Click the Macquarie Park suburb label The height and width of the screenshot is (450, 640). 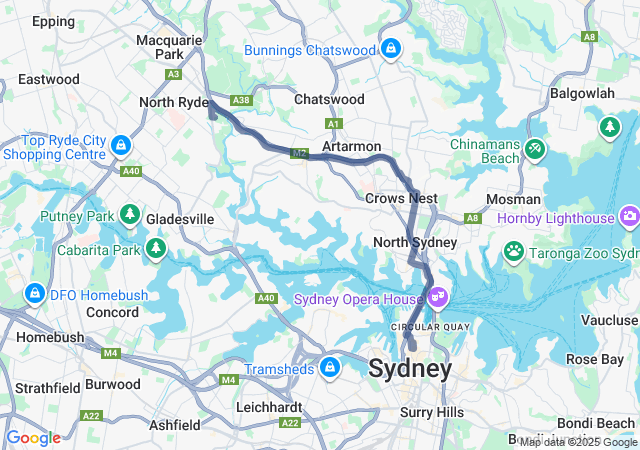click(169, 47)
